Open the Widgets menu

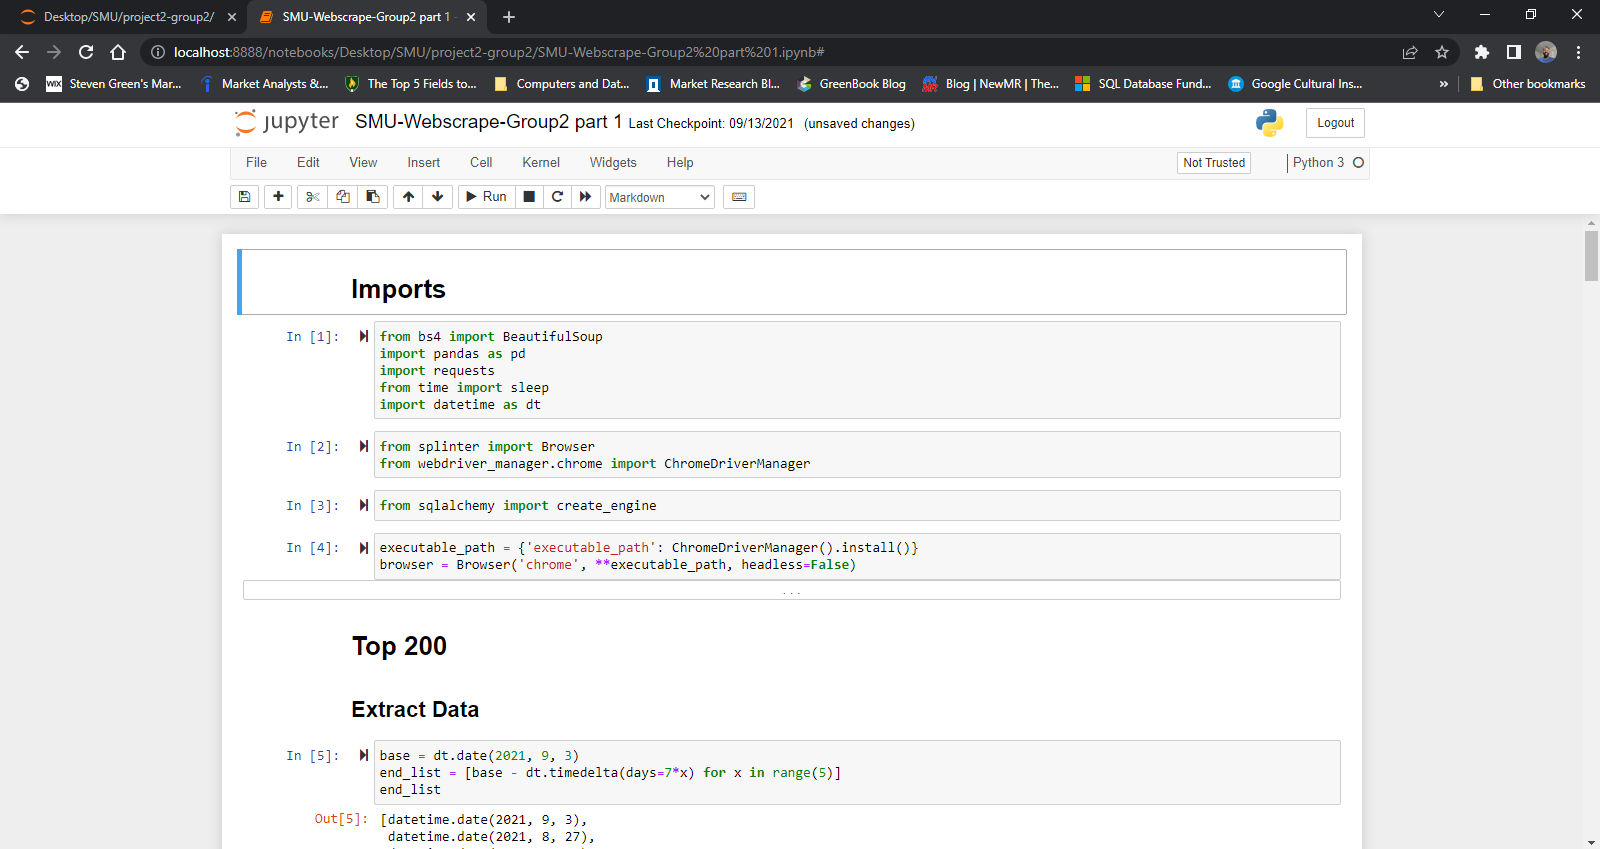(x=613, y=163)
